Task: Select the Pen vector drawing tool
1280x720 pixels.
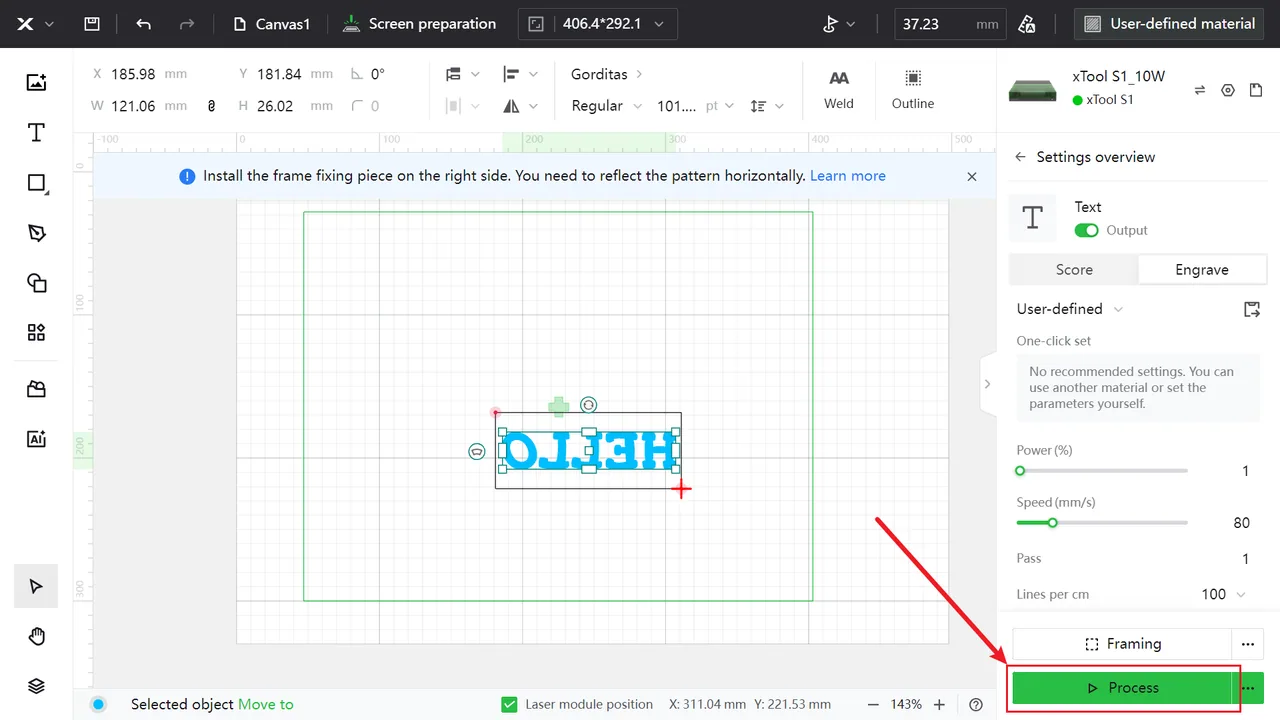Action: tap(36, 233)
